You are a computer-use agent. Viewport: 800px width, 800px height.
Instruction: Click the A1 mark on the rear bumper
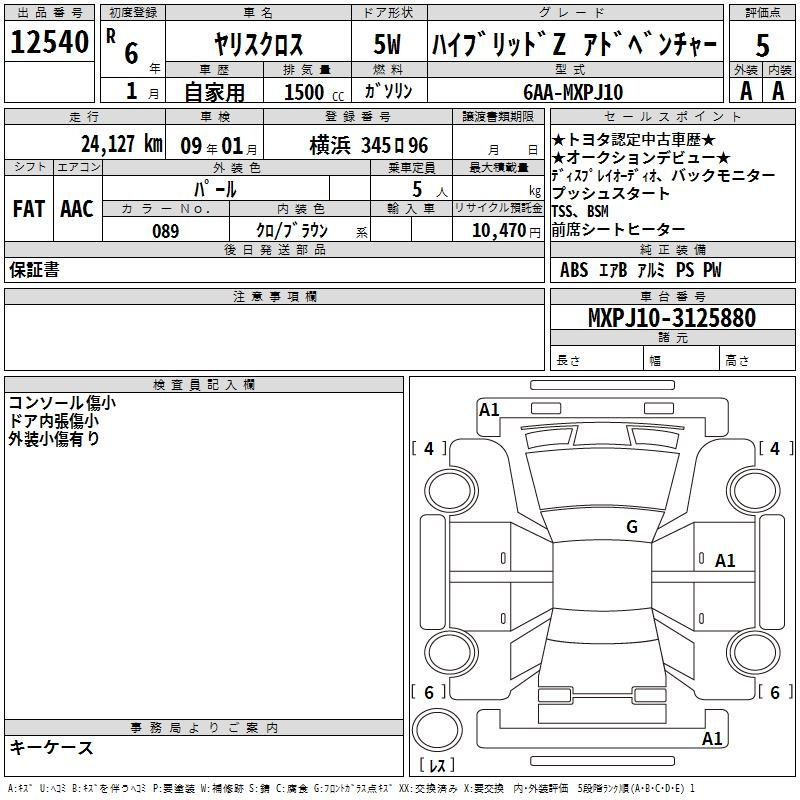(x=712, y=738)
